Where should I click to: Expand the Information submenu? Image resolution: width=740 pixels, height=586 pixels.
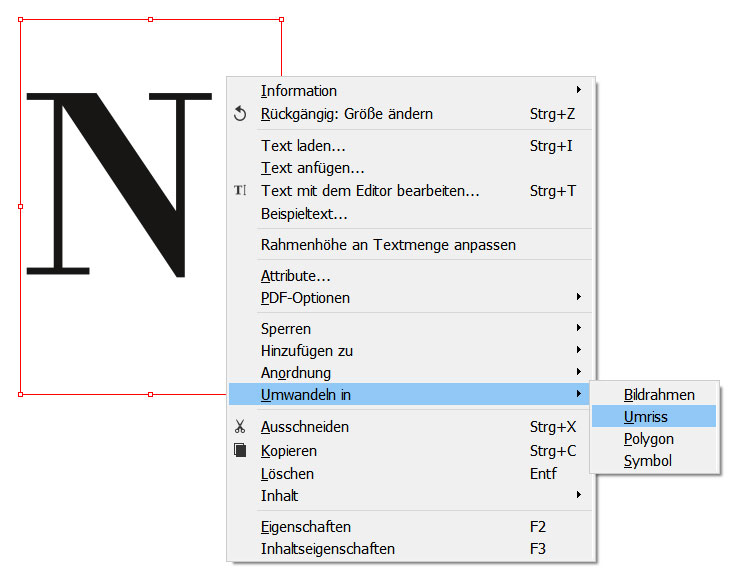[x=579, y=91]
